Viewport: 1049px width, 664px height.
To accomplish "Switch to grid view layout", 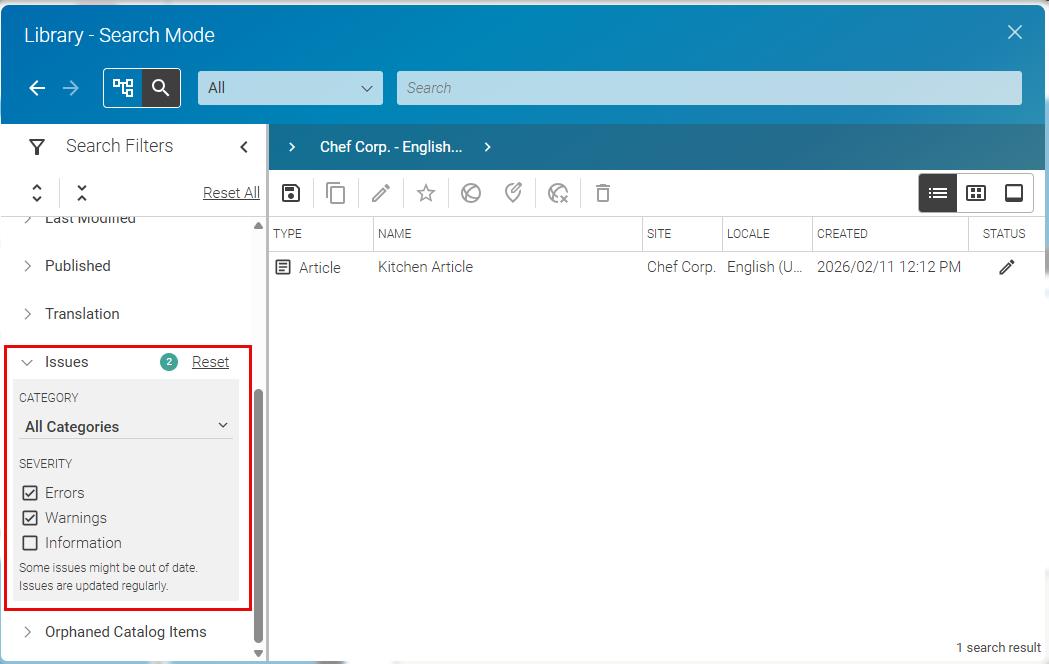I will pos(975,192).
